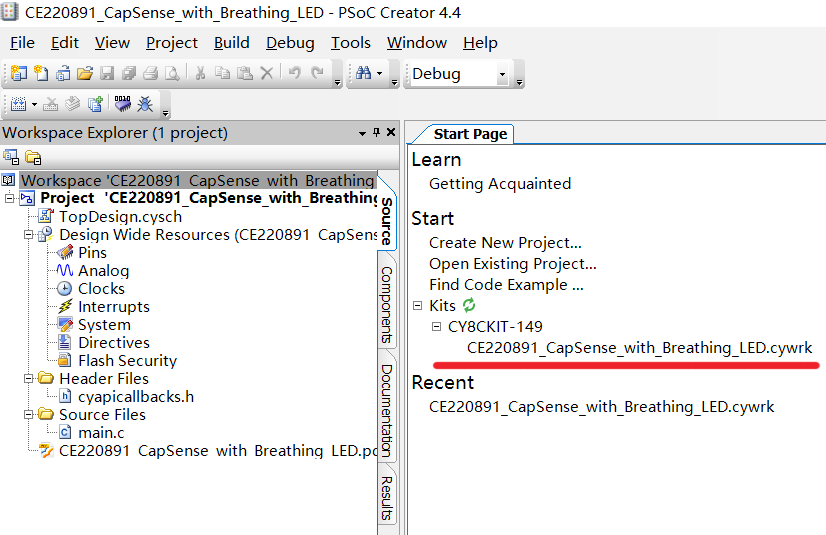Select cyapicallbacks.h header file
This screenshot has height=535, width=826.
coord(136,397)
